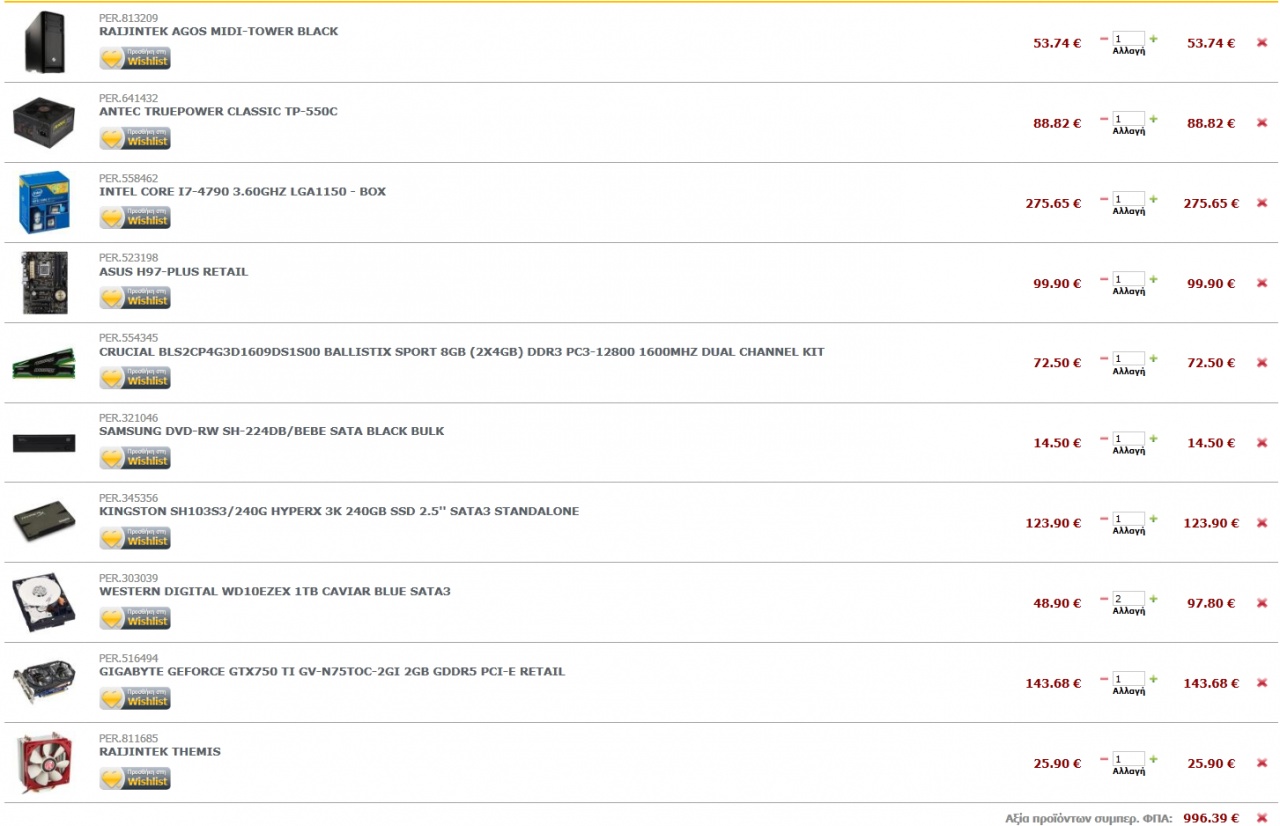Screen dimensions: 1280x826
Task: Increase Raijintek Themis quantity
Action: [1153, 759]
